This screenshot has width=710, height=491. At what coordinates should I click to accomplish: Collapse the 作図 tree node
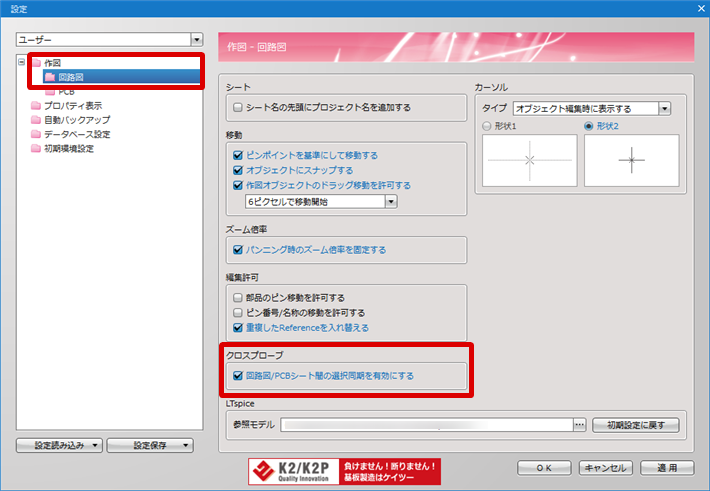(23, 63)
